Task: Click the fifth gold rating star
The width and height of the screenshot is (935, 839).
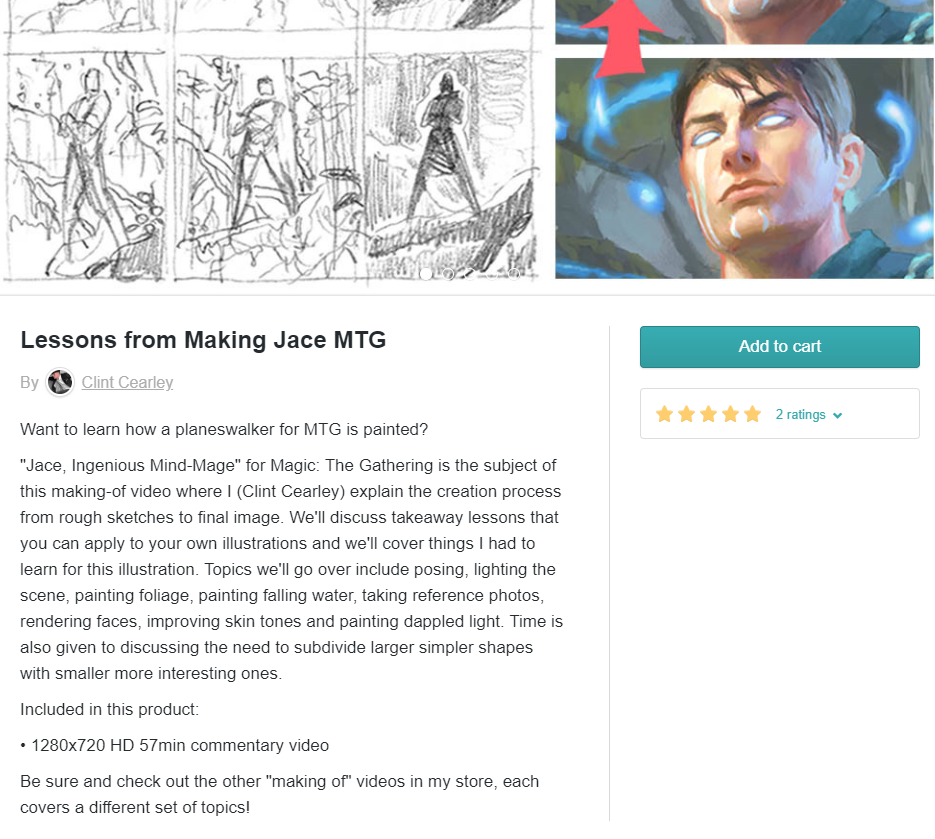Action: pyautogui.click(x=753, y=414)
